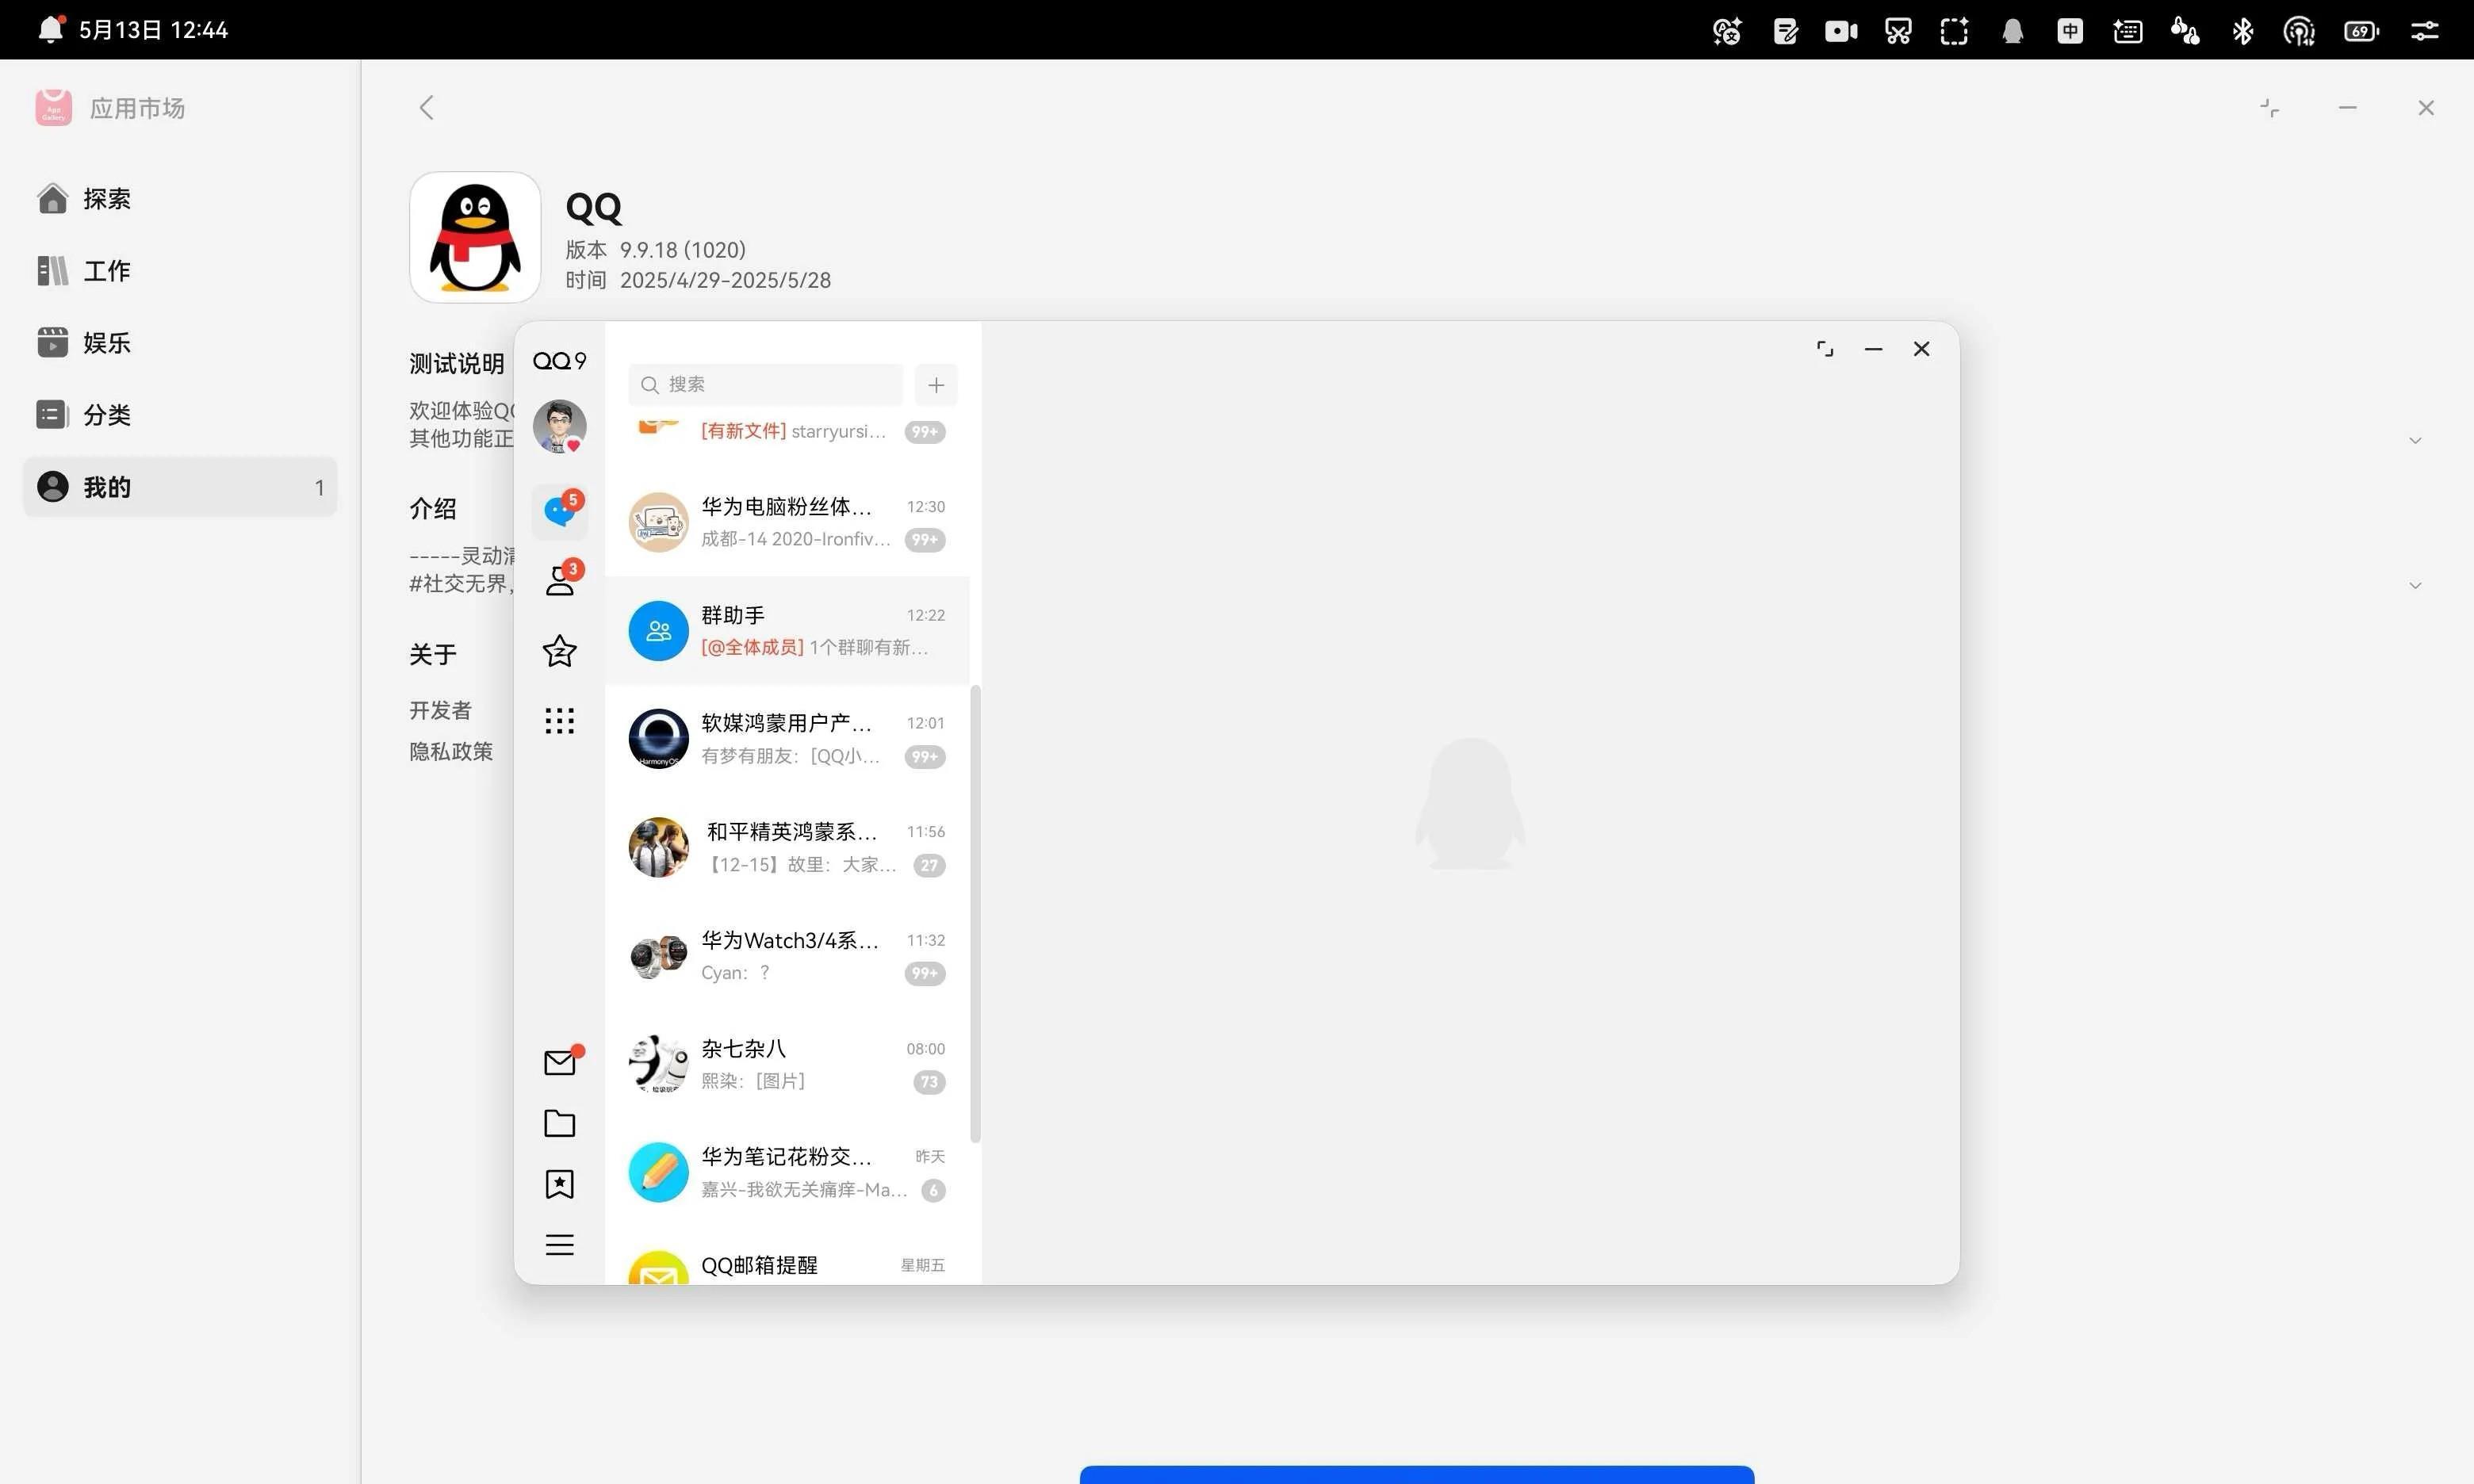Toggle Bluetooth in the system tray
The height and width of the screenshot is (1484, 2474).
[x=2242, y=31]
